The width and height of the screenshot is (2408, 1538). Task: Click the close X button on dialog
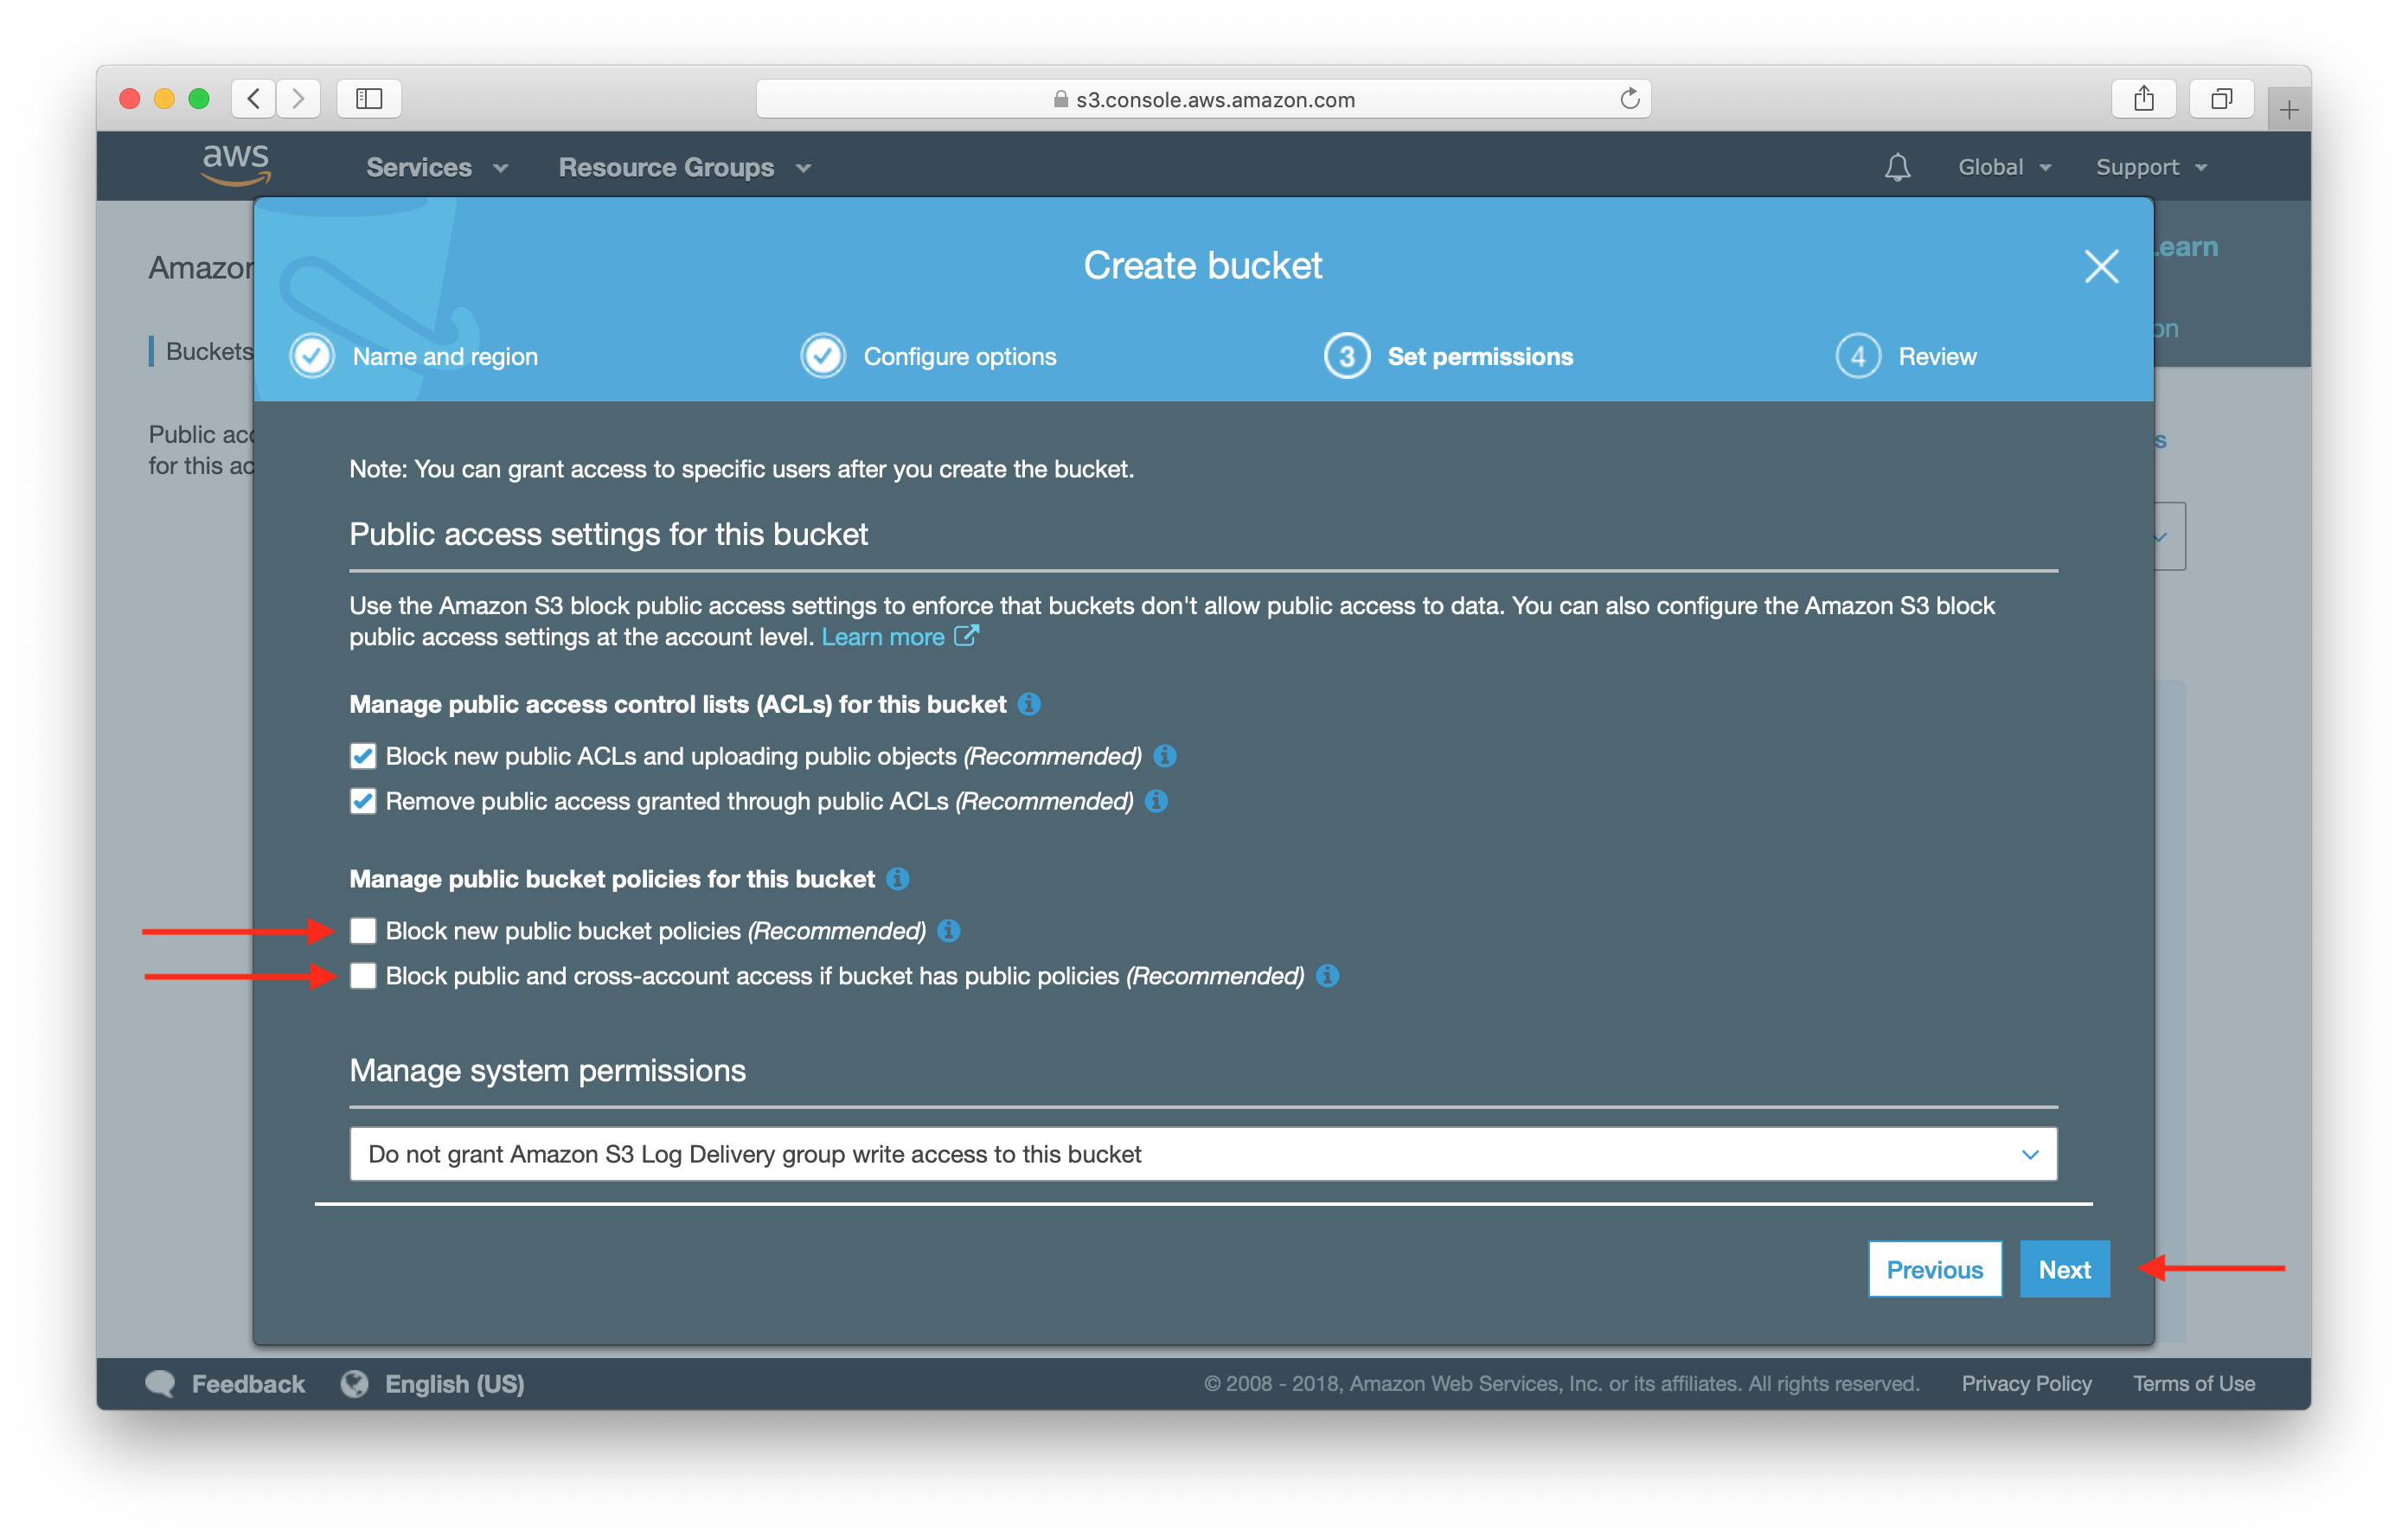(2099, 267)
